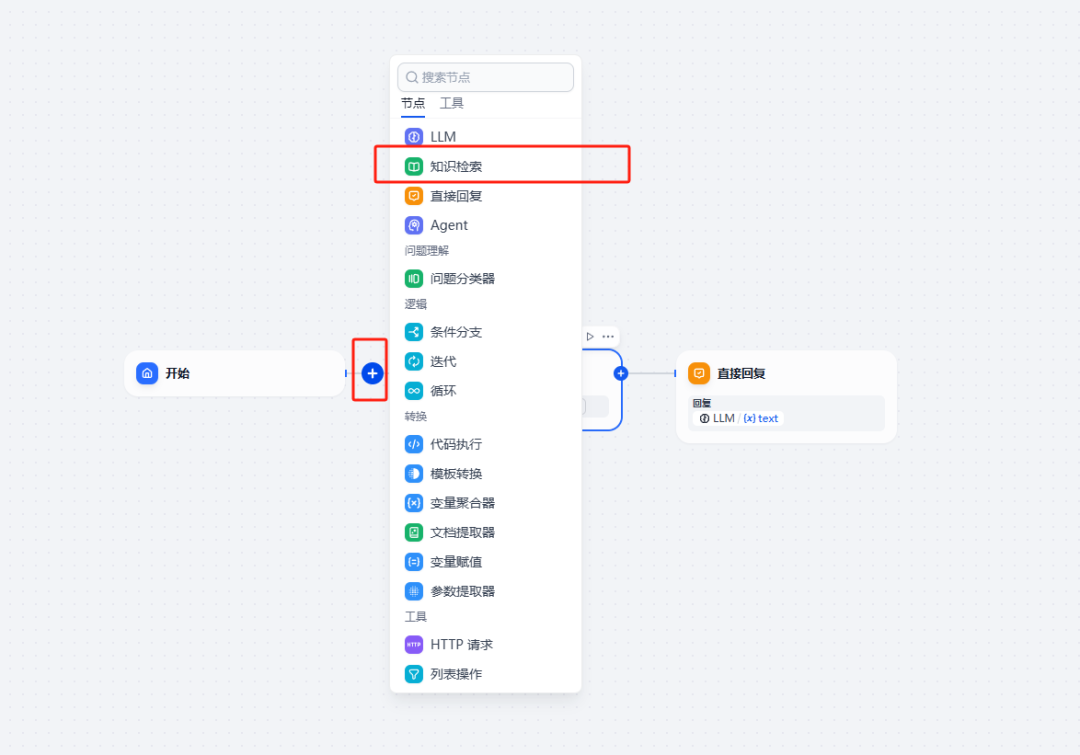Select the 知识检索 node icon
Image resolution: width=1080 pixels, height=755 pixels.
click(x=414, y=166)
